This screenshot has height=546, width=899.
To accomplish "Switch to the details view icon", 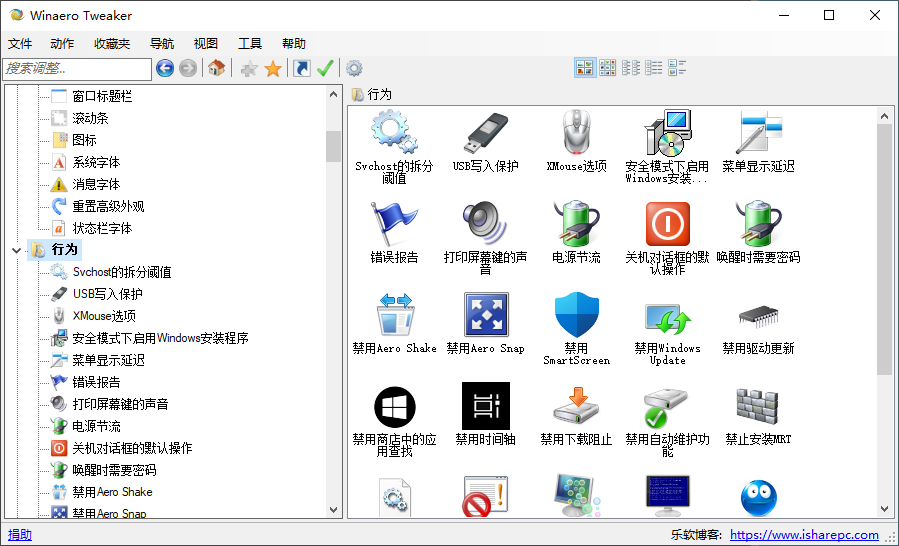I will [x=677, y=68].
